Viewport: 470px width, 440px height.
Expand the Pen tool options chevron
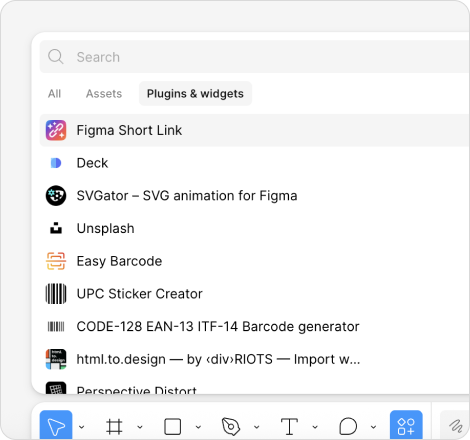point(257,427)
